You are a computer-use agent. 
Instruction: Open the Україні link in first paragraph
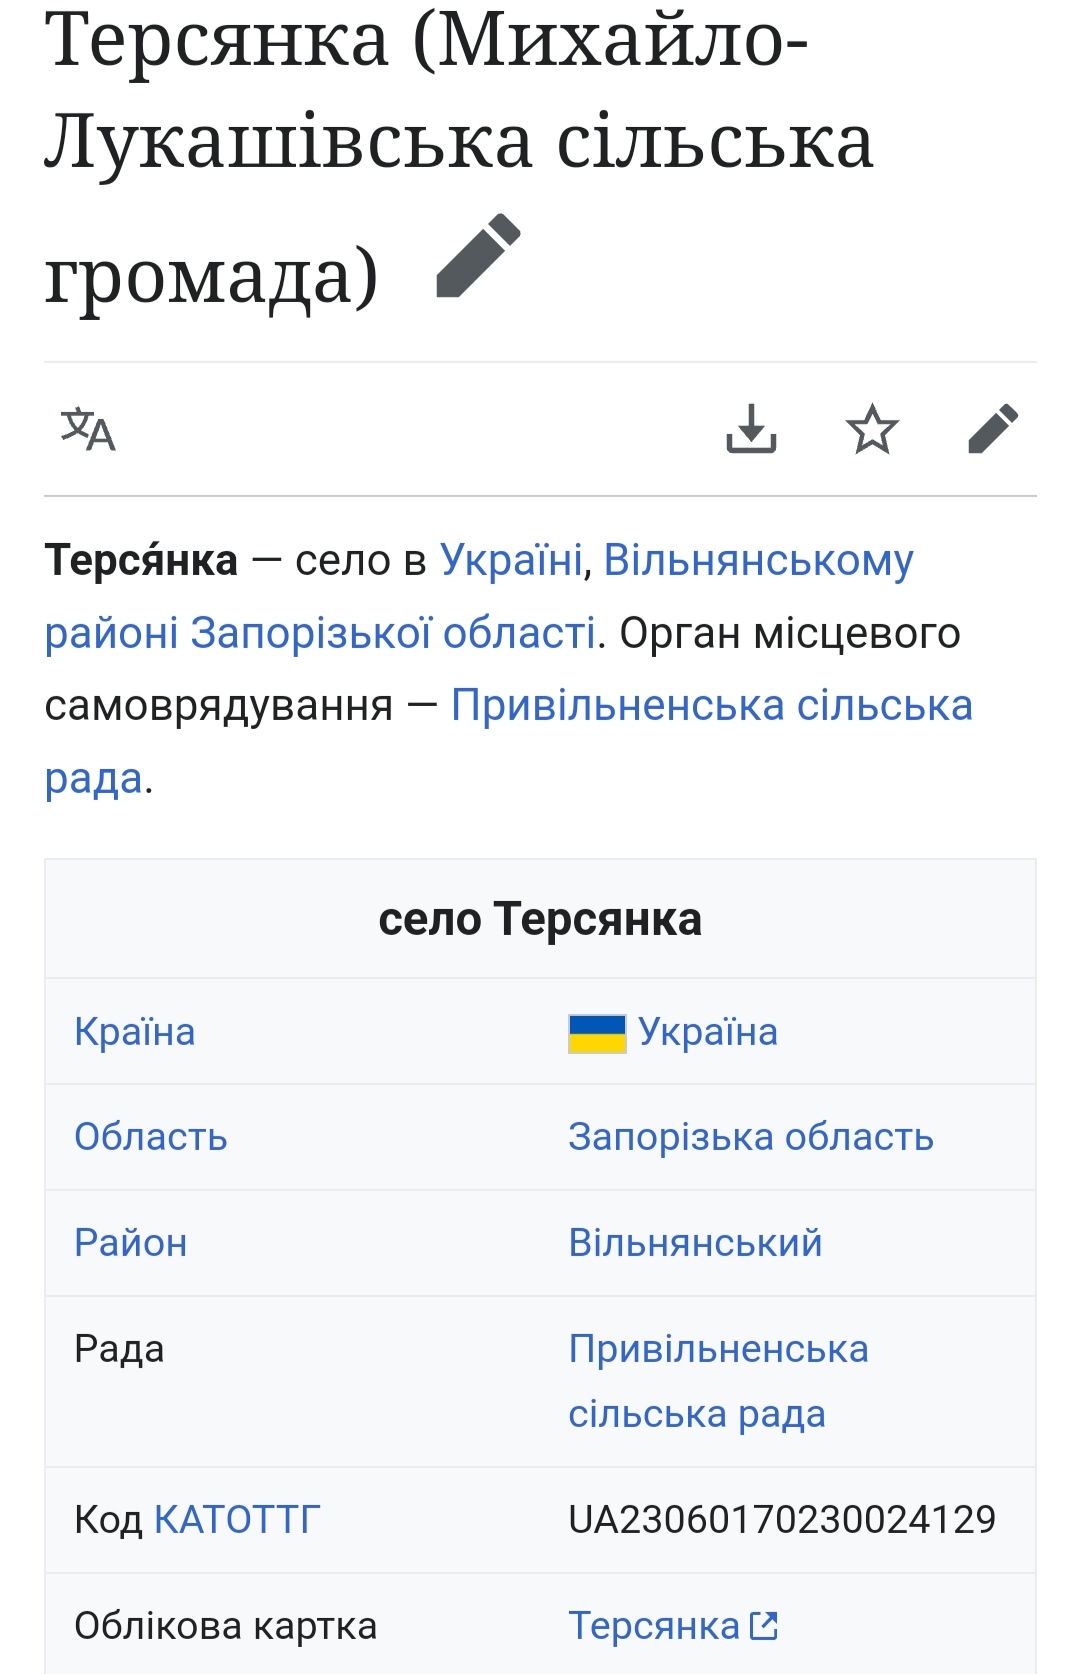click(511, 560)
